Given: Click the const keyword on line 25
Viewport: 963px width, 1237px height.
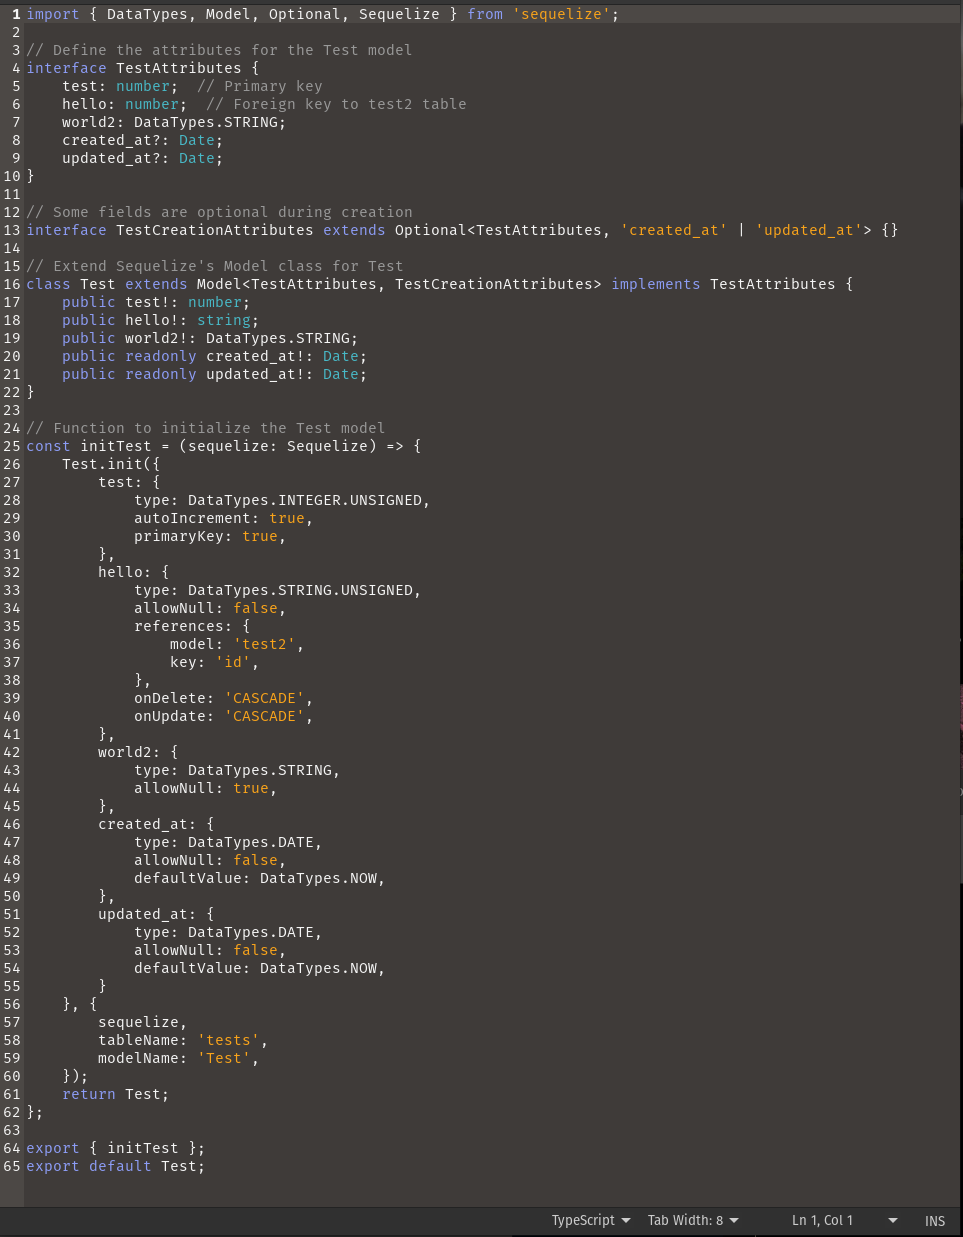Looking at the screenshot, I should pyautogui.click(x=49, y=446).
